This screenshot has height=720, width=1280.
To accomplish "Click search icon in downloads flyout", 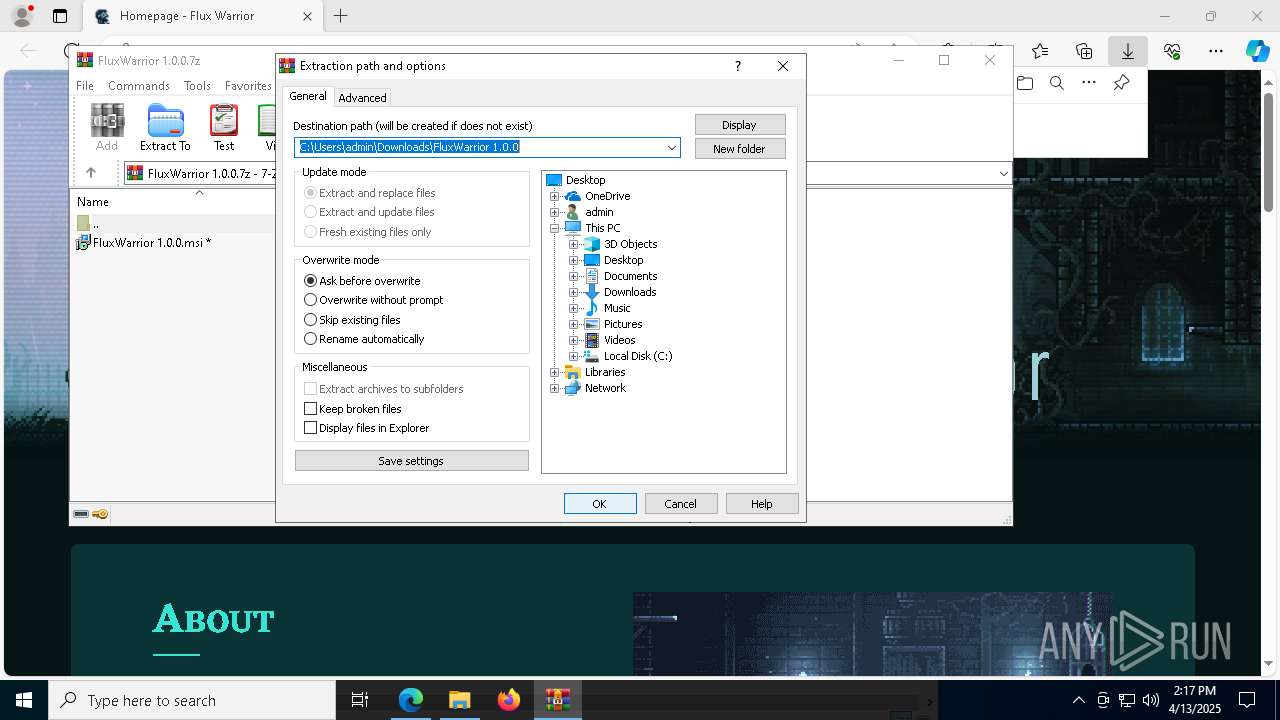I will point(1057,83).
